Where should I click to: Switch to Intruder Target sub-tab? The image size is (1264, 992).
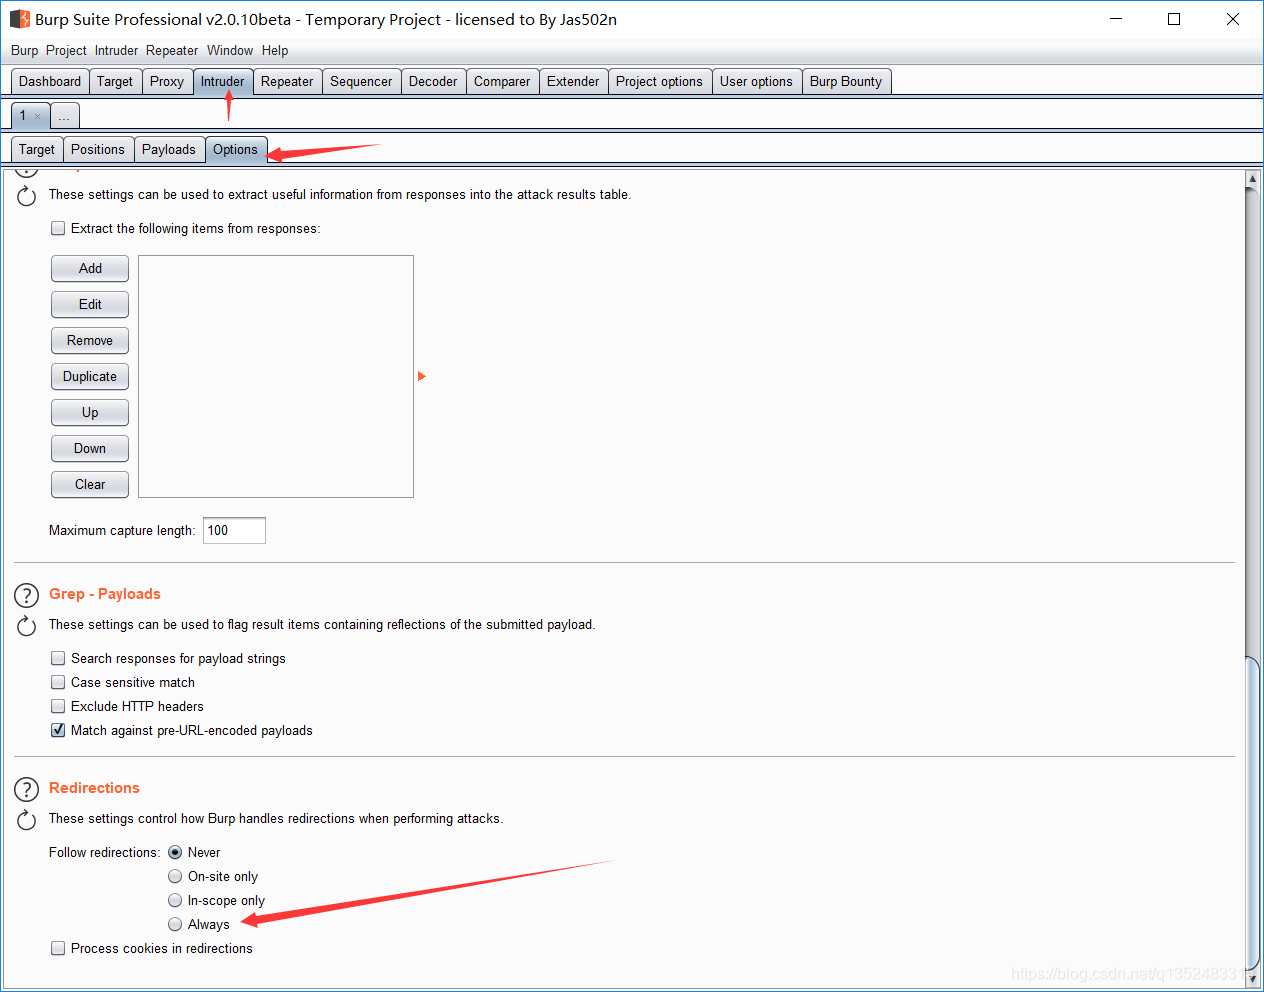(x=37, y=150)
